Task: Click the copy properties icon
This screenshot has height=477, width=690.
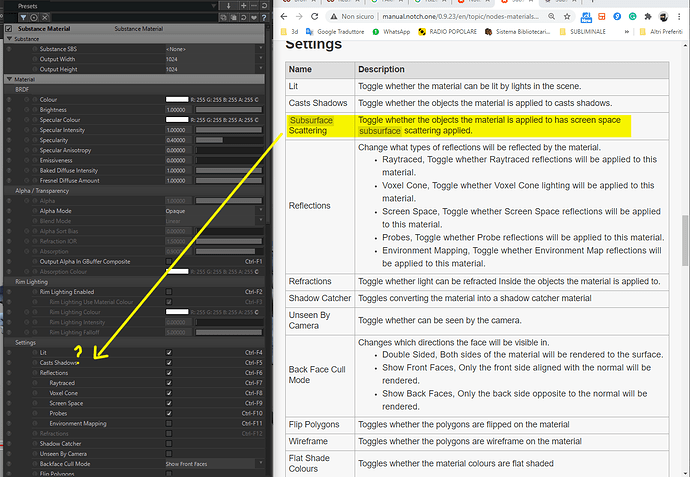Action: pos(224,18)
